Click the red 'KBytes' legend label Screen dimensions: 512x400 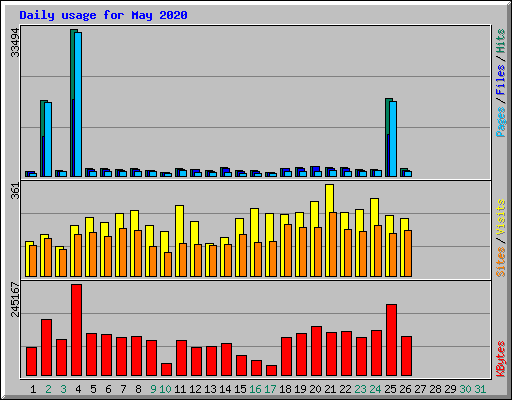501,359
